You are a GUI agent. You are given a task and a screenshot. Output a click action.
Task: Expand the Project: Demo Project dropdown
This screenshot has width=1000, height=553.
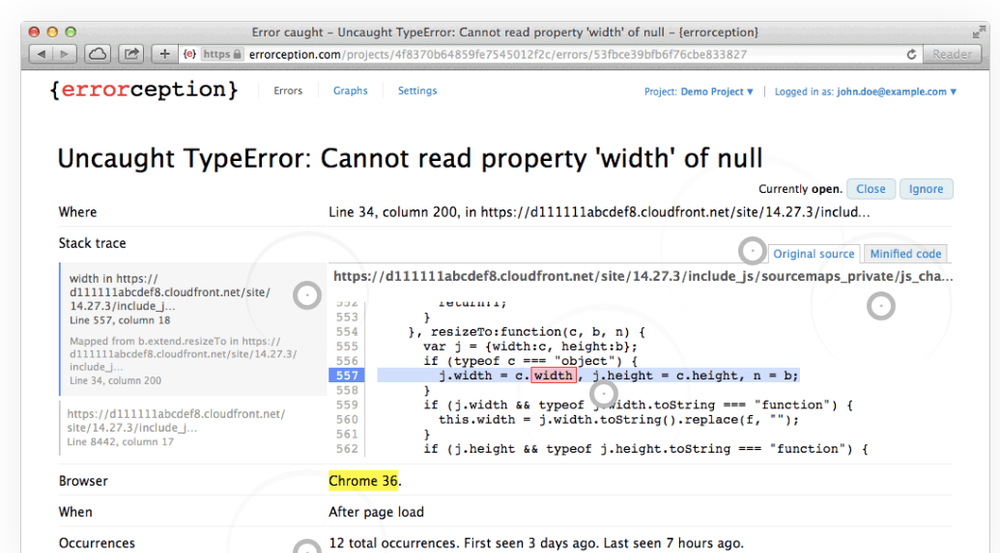[698, 92]
